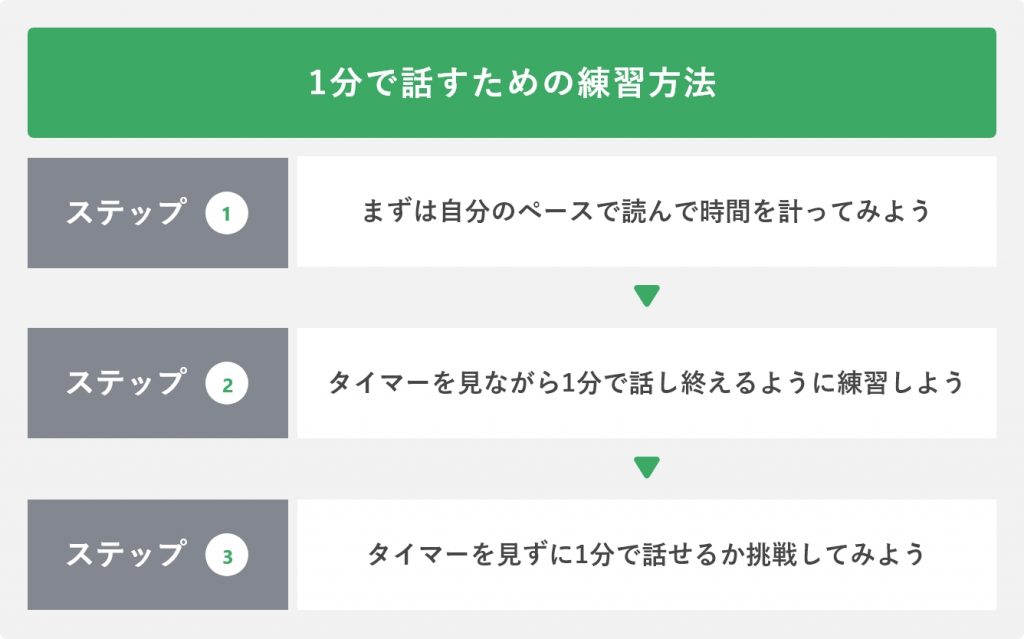Click the green arrow below step 2

coord(647,467)
